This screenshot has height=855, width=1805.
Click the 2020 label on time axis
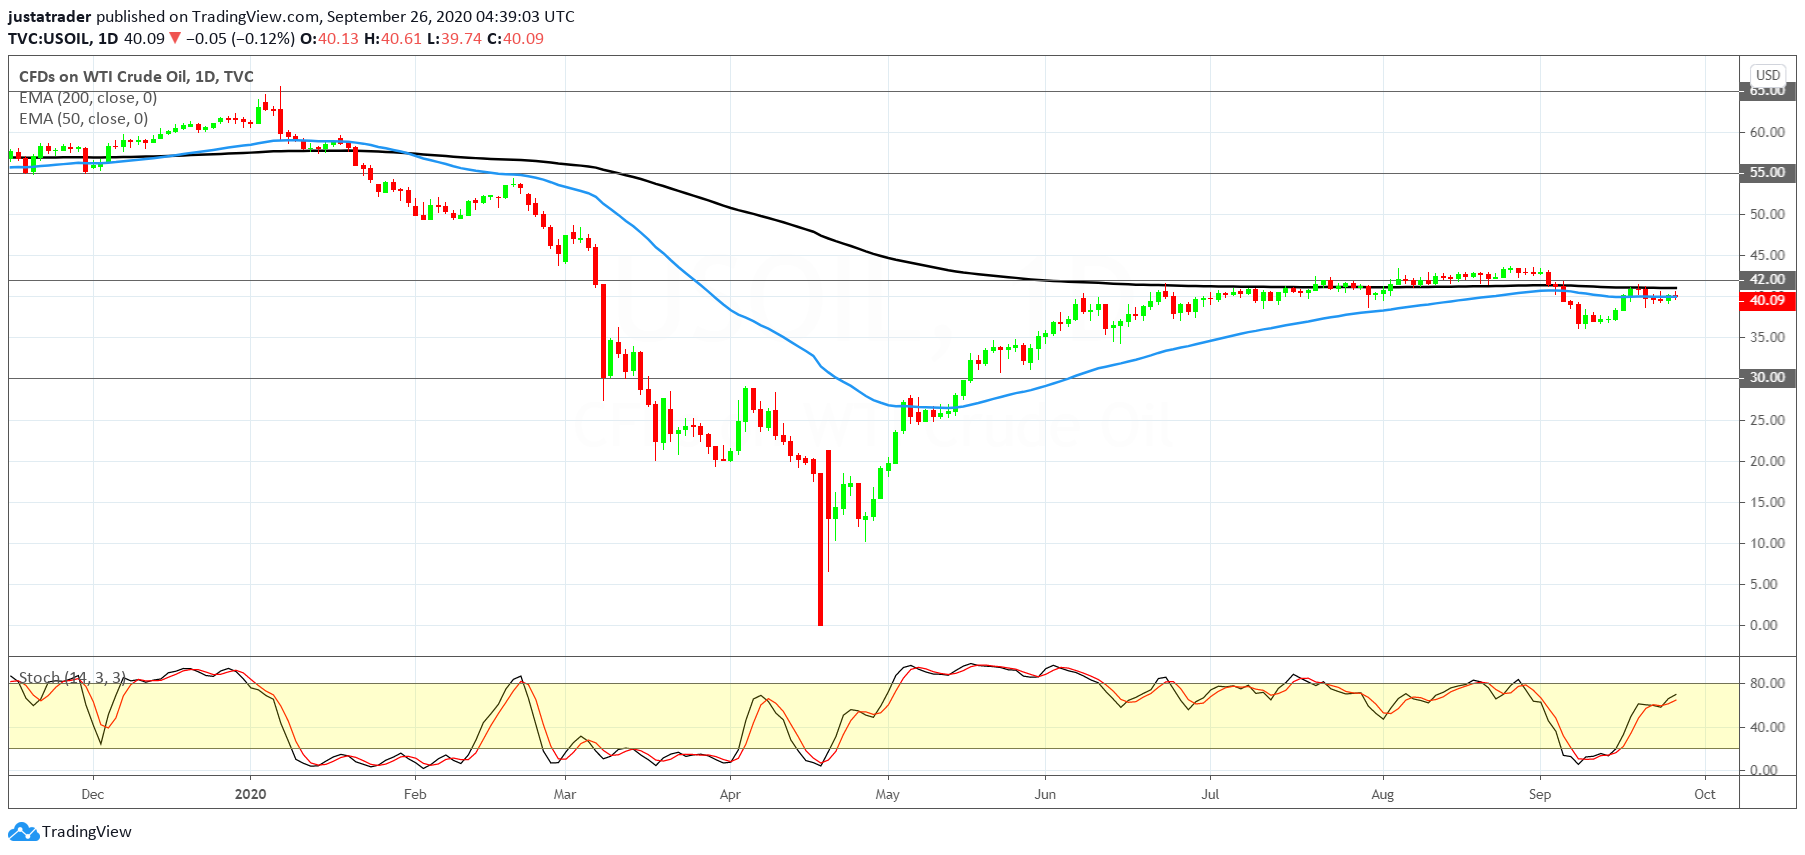[250, 794]
